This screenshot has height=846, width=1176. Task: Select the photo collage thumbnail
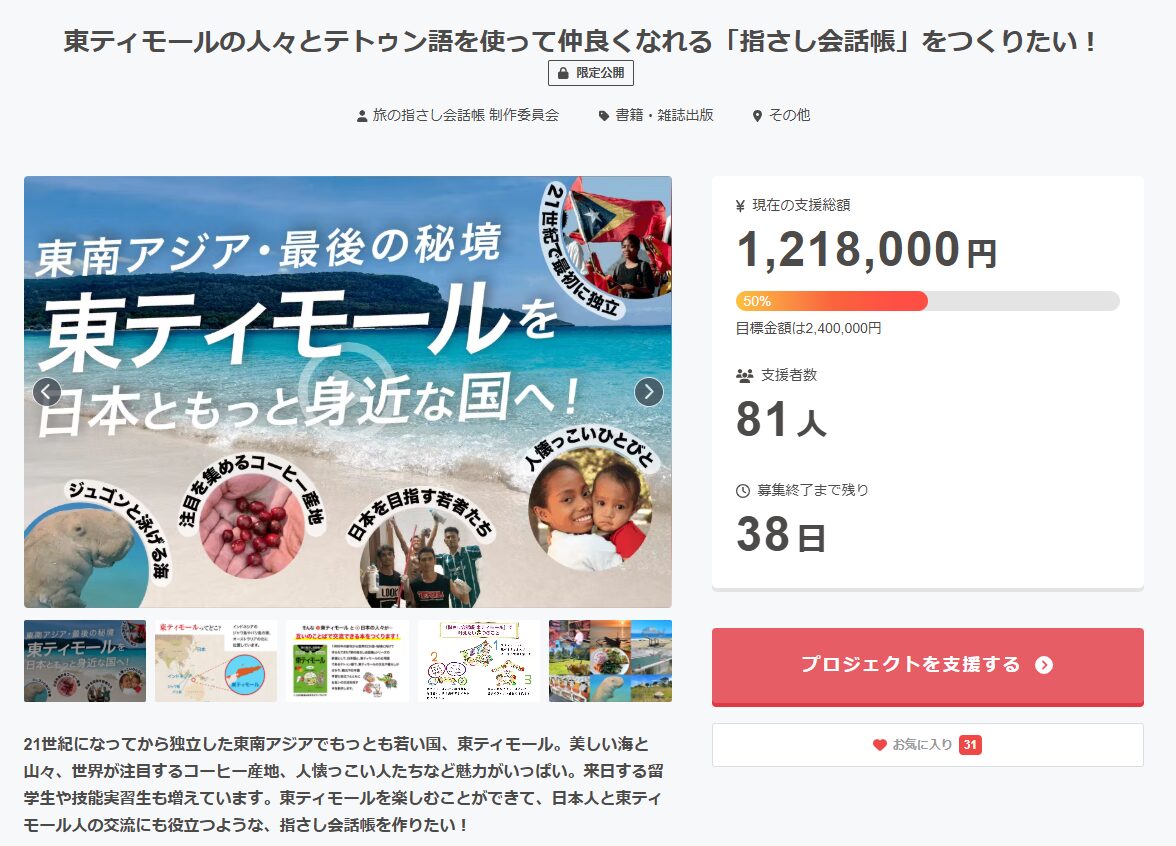[610, 661]
